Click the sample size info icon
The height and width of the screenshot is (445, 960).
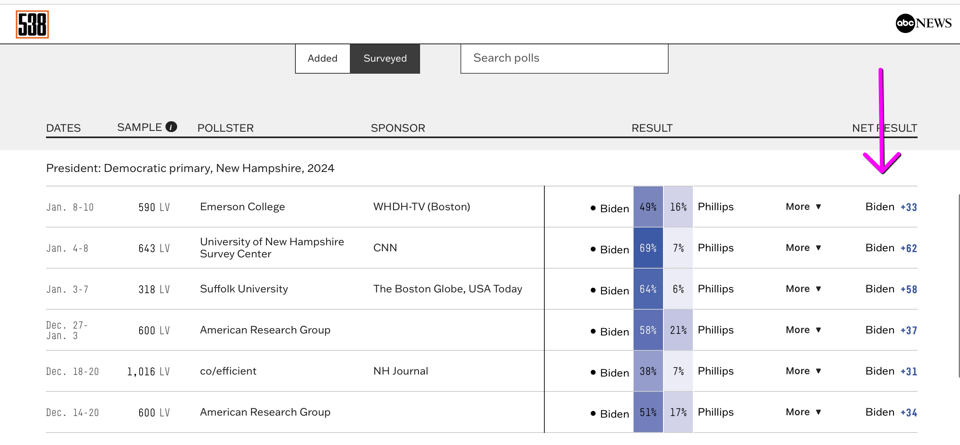tap(171, 127)
